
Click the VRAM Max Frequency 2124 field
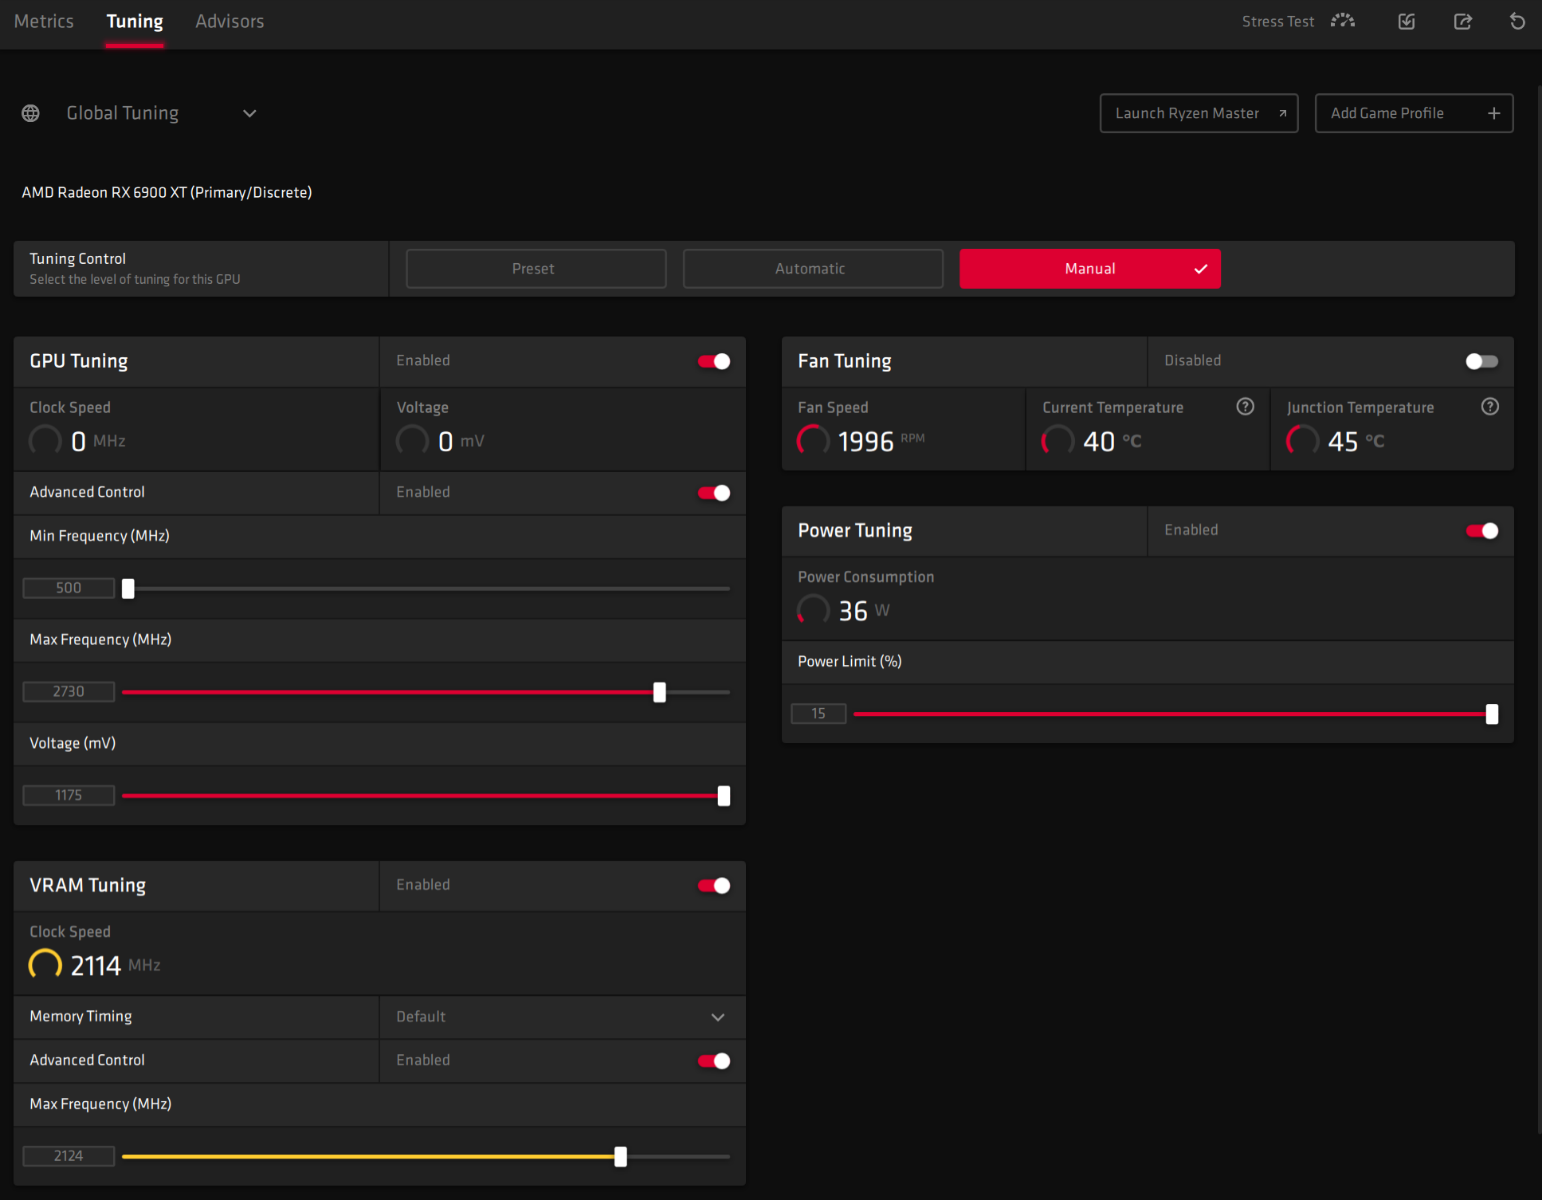coord(69,1156)
